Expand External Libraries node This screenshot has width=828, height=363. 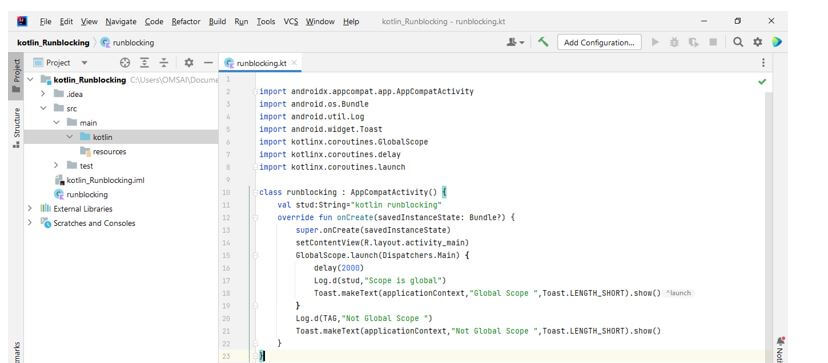[x=31, y=209]
